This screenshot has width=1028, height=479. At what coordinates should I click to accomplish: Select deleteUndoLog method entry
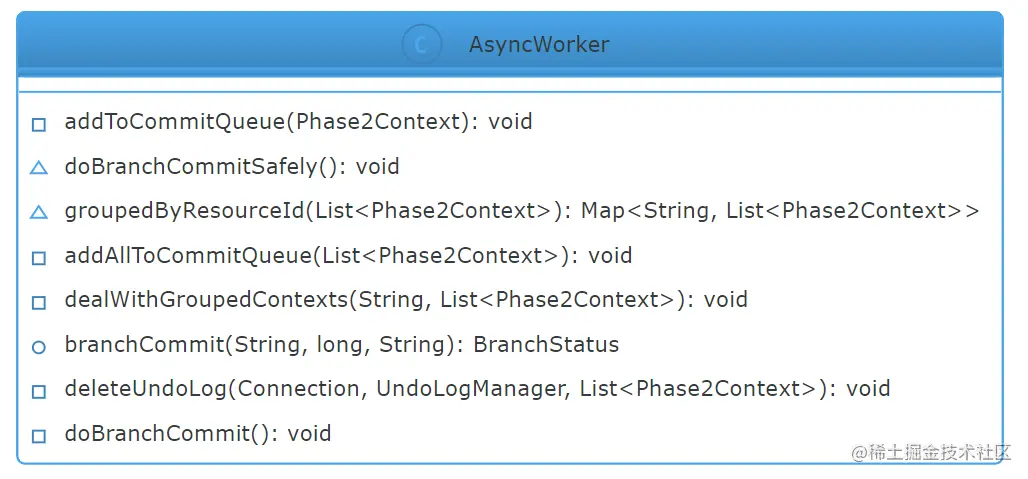[x=477, y=389]
